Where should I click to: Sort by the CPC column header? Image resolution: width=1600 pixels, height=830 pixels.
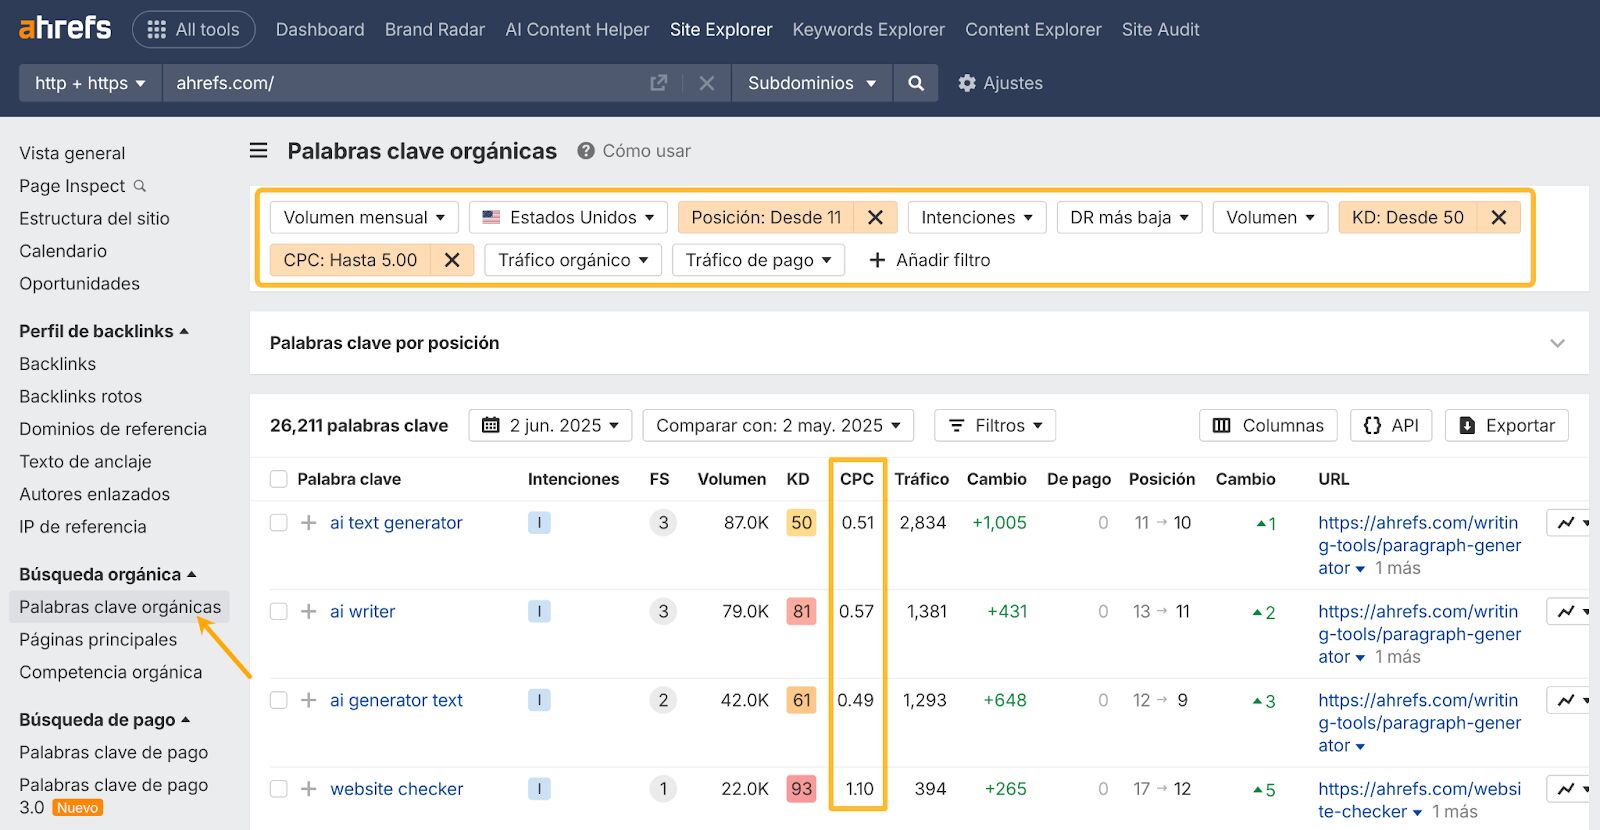coord(856,480)
